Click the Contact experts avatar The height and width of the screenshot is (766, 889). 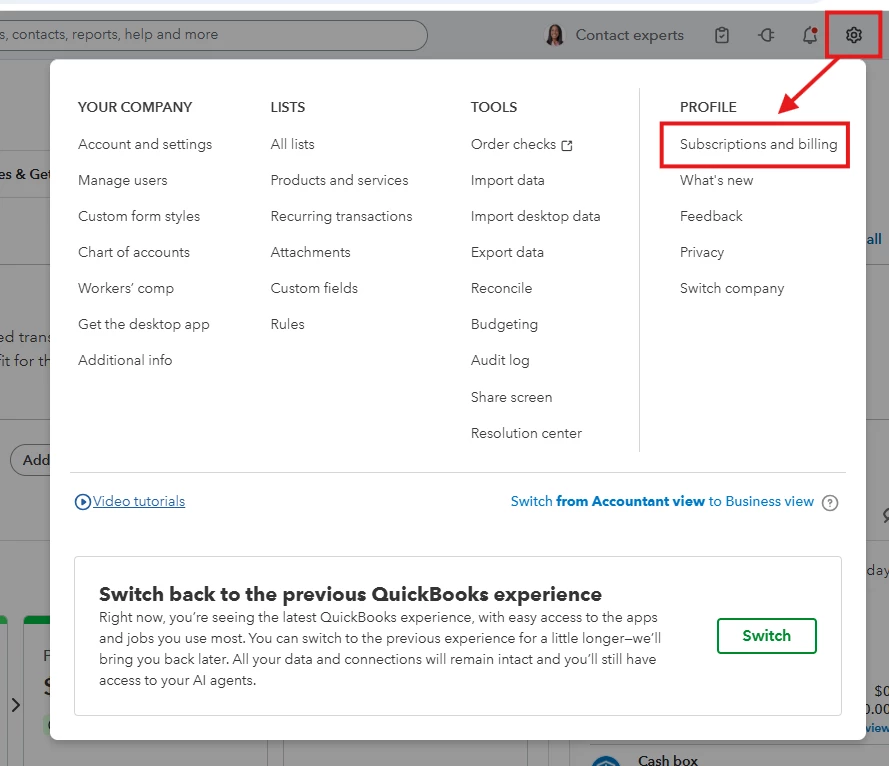pyautogui.click(x=554, y=35)
